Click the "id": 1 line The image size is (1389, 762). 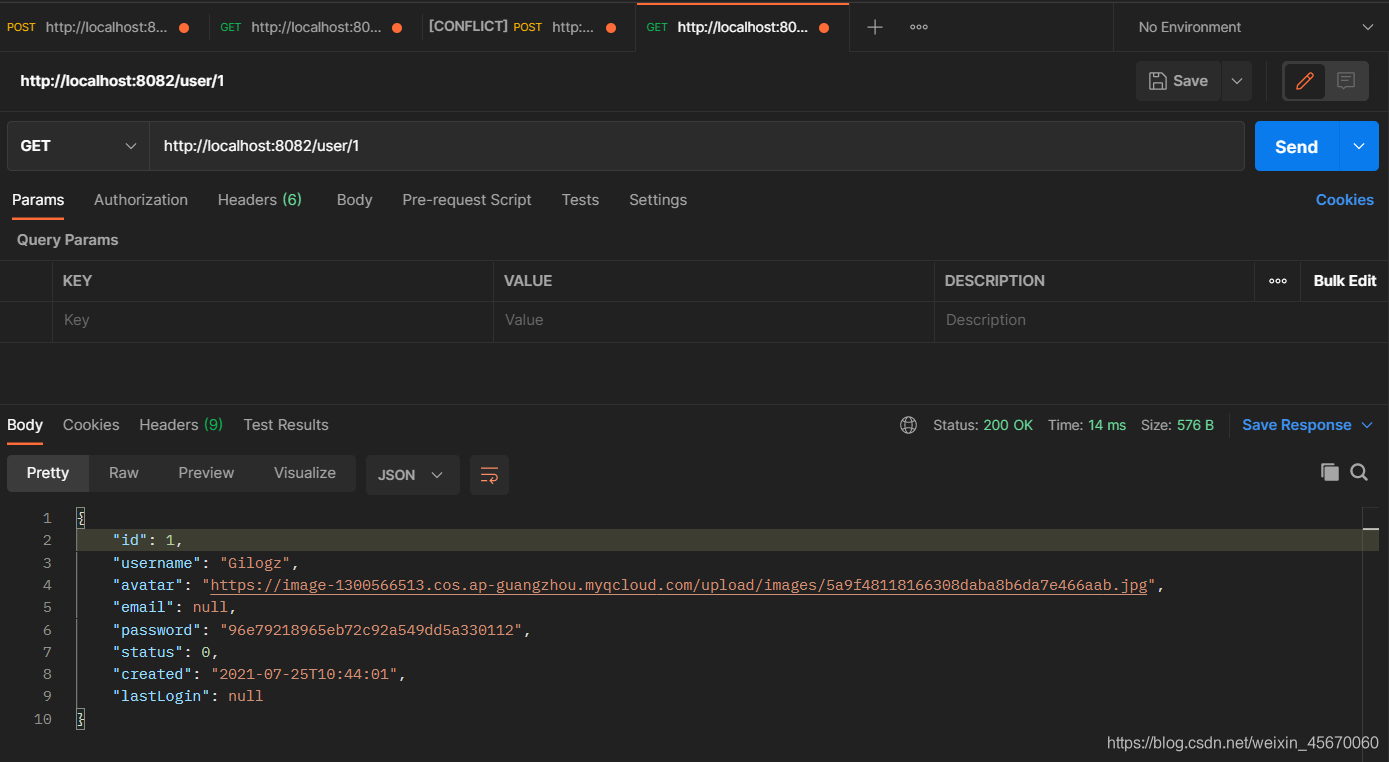[x=147, y=540]
